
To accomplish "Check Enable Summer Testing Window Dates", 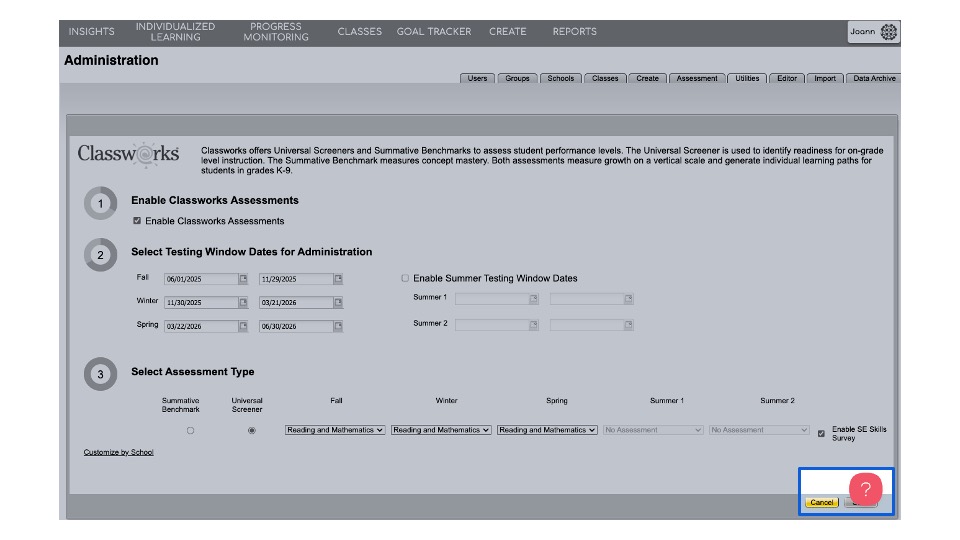I will [405, 279].
